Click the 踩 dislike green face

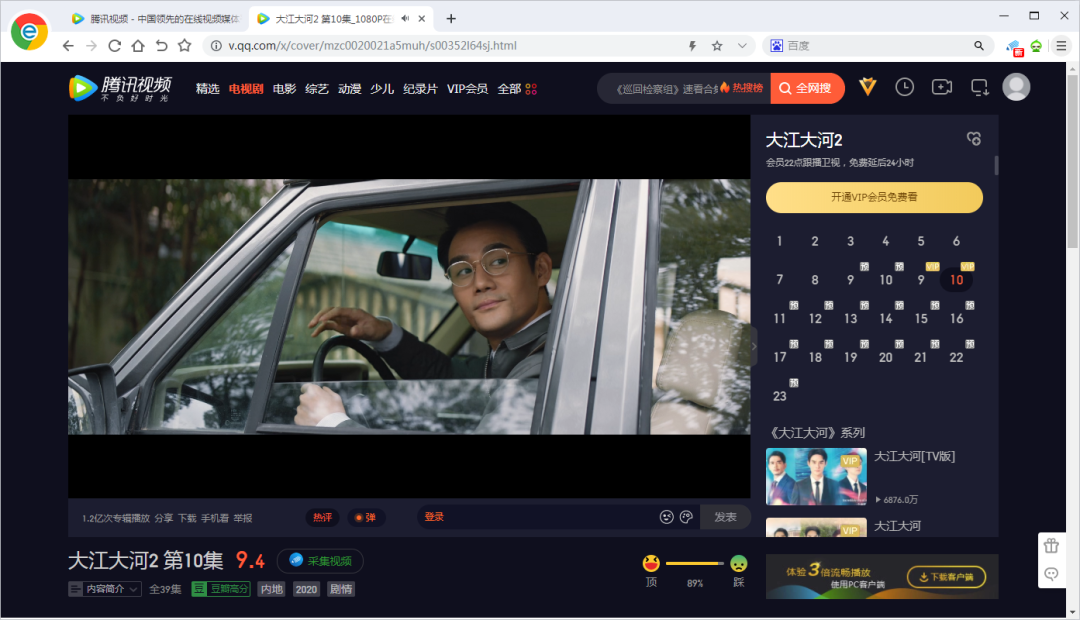click(738, 564)
